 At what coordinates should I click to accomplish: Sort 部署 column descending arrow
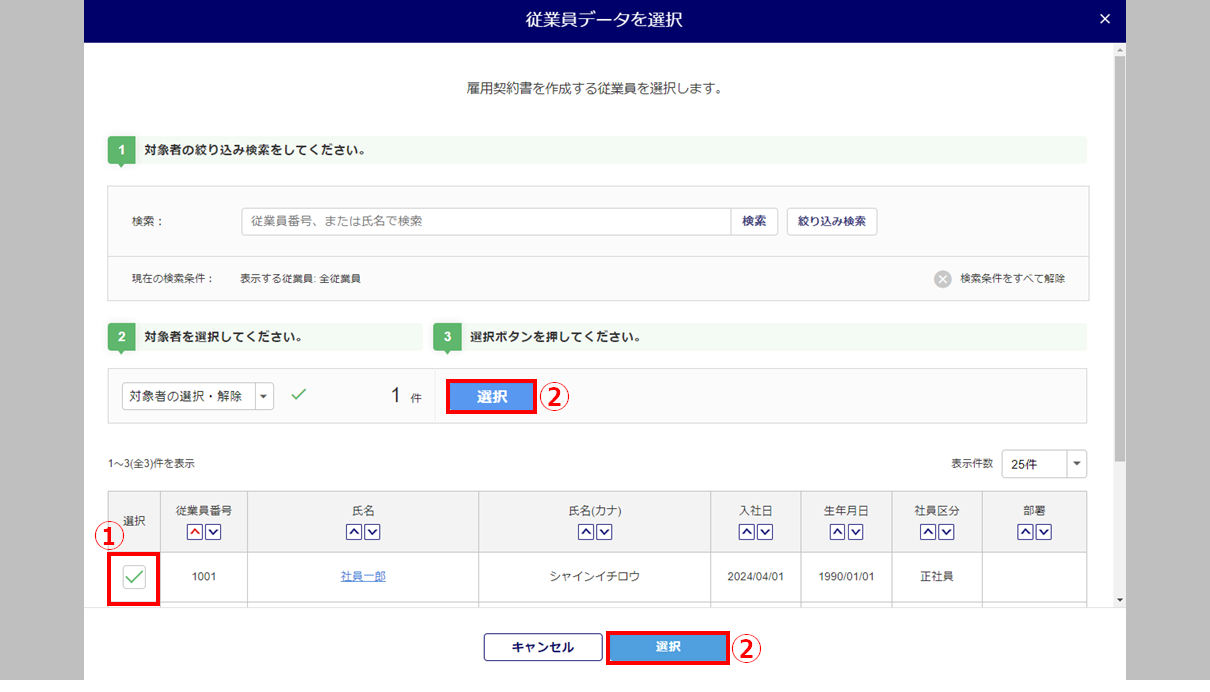point(1044,532)
